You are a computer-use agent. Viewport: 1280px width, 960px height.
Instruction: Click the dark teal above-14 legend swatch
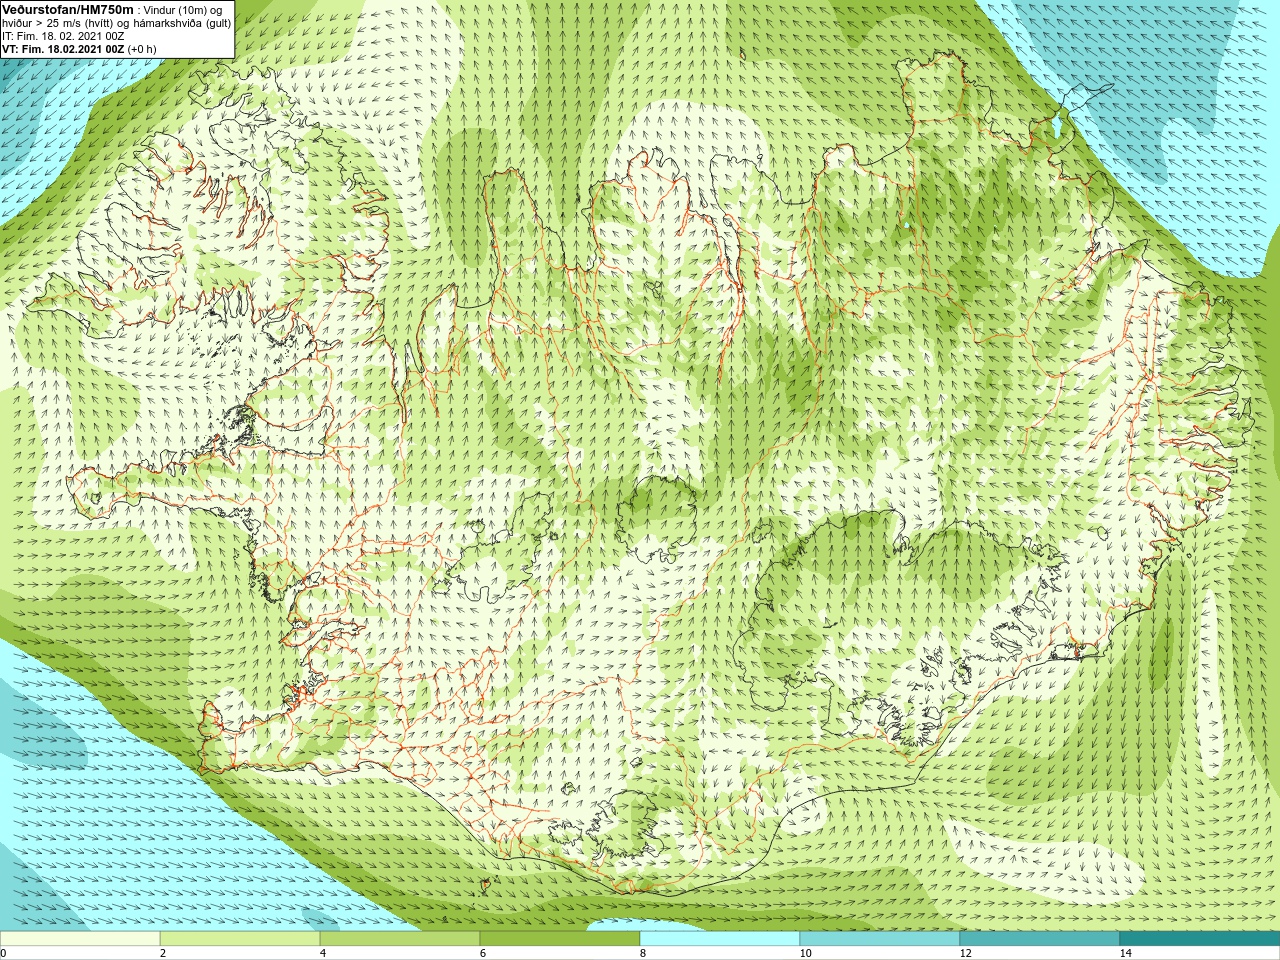click(1200, 939)
